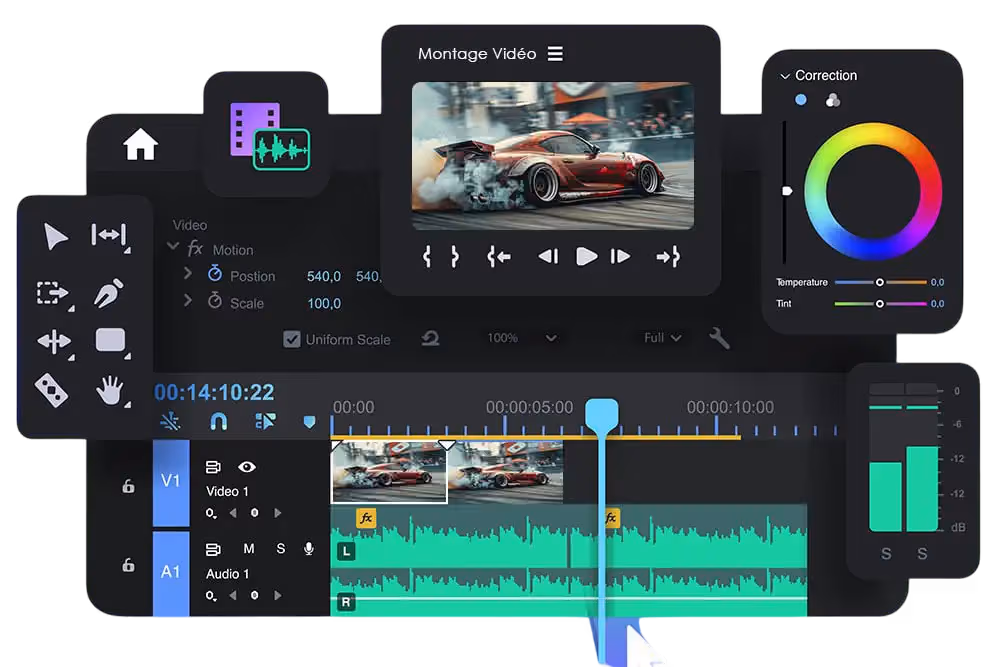The width and height of the screenshot is (1000, 667).
Task: Click the Home icon
Action: point(141,144)
